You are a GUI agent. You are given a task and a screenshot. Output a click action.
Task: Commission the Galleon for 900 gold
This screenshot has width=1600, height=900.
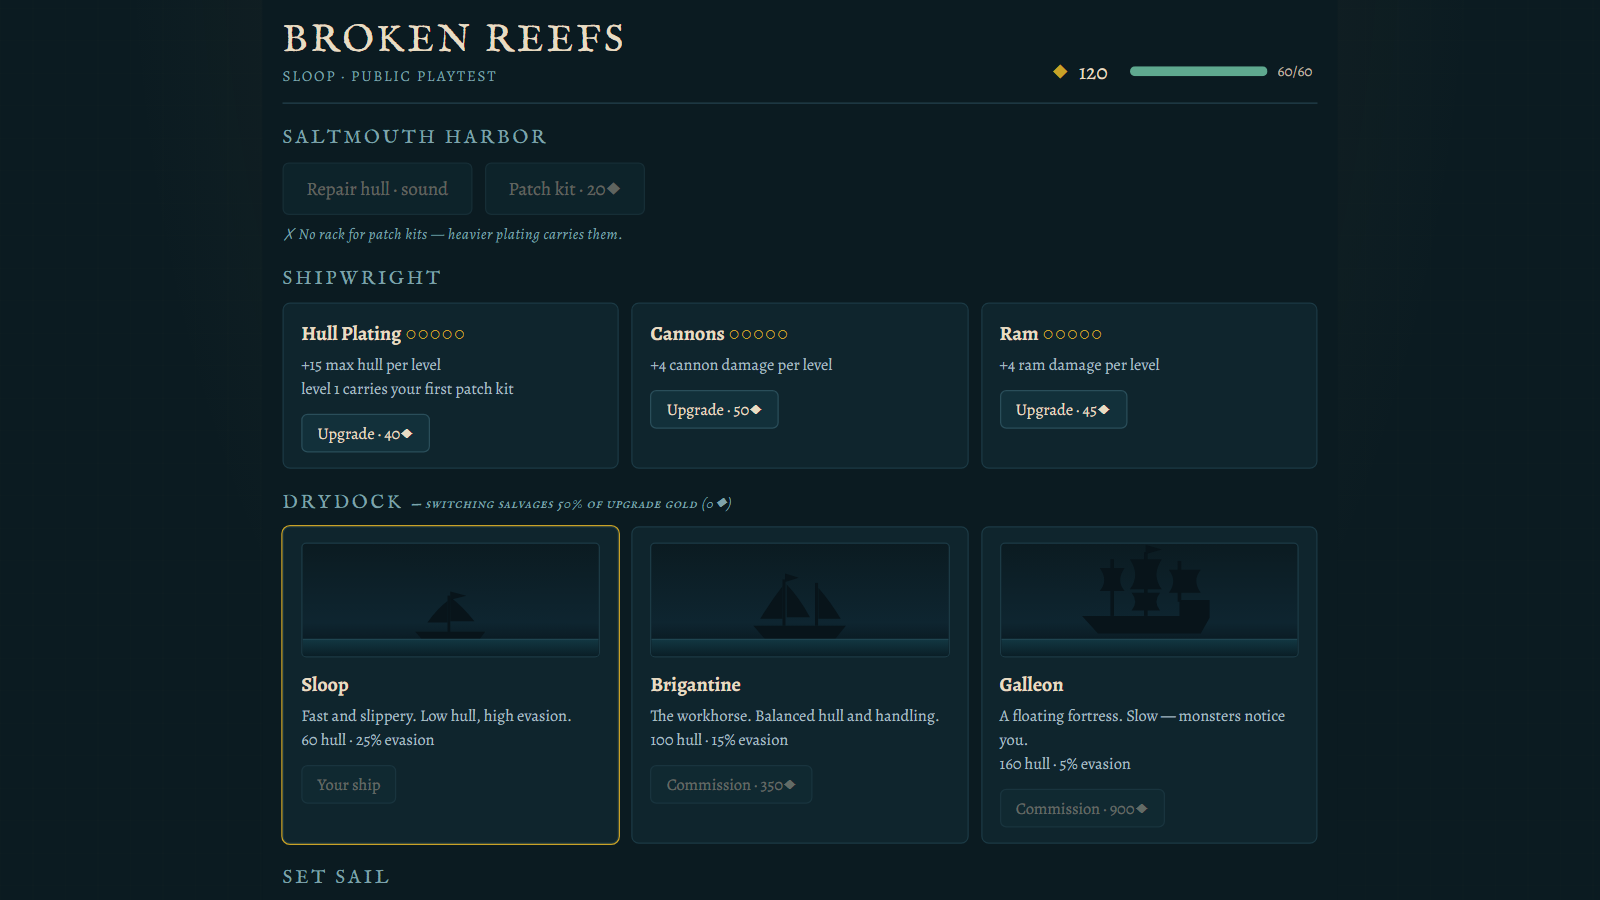pos(1082,808)
